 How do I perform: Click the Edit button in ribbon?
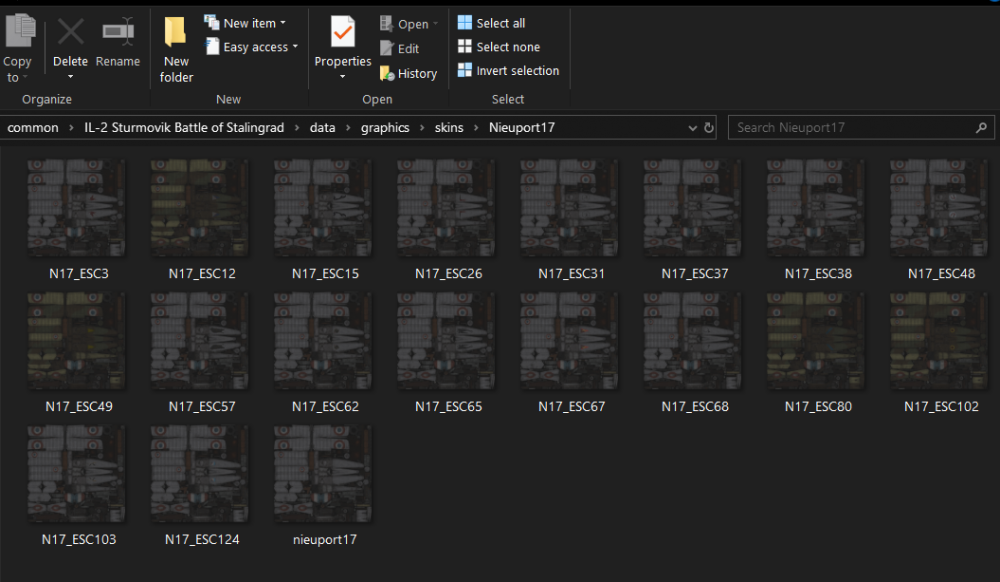(400, 48)
